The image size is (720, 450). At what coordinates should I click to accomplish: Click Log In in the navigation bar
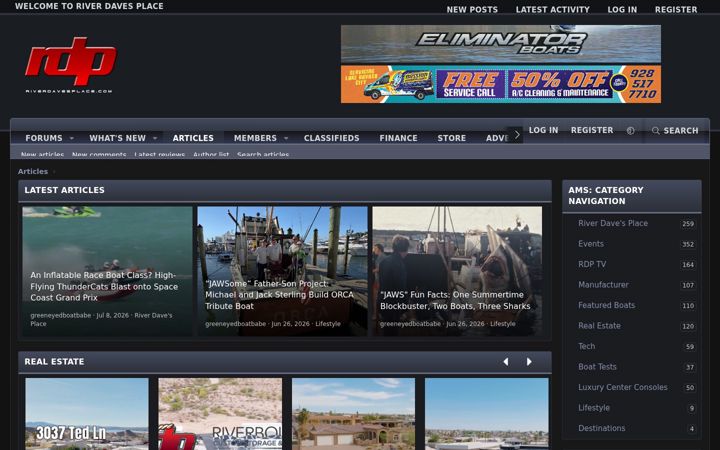click(x=543, y=130)
